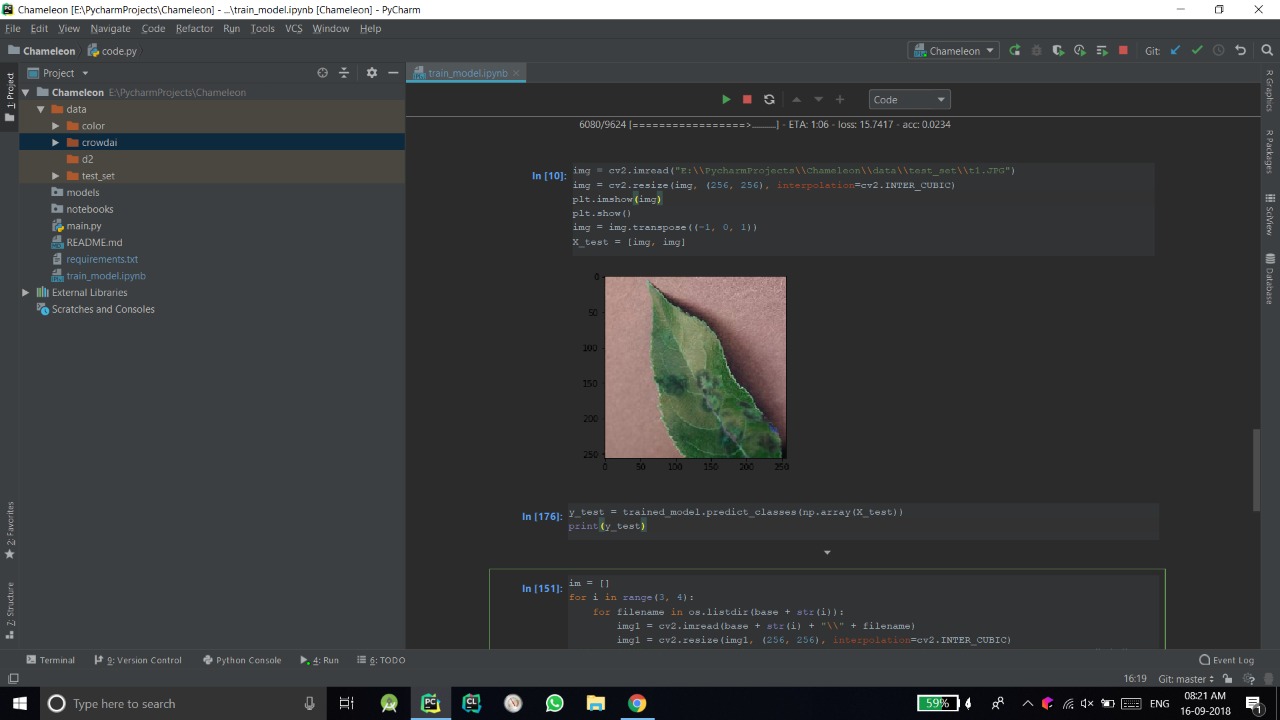1280x720 pixels.
Task: Click the Git update project arrow
Action: coord(1175,50)
